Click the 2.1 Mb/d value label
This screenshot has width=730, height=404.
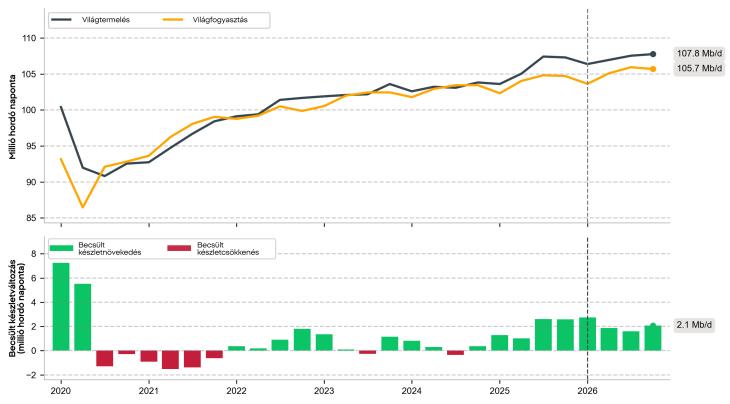[694, 325]
